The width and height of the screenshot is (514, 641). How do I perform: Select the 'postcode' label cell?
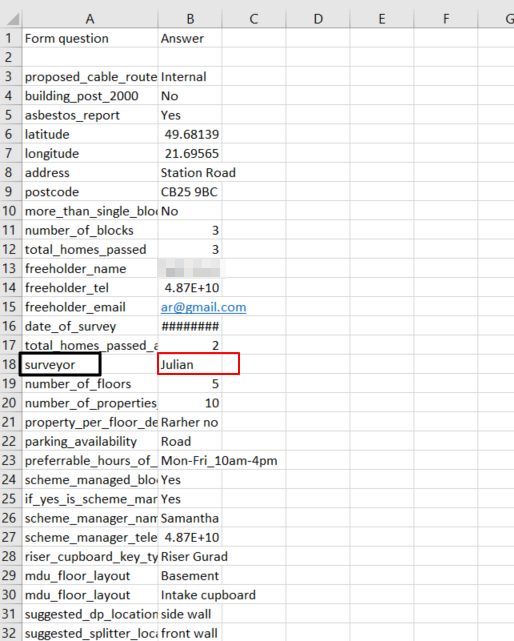click(90, 192)
